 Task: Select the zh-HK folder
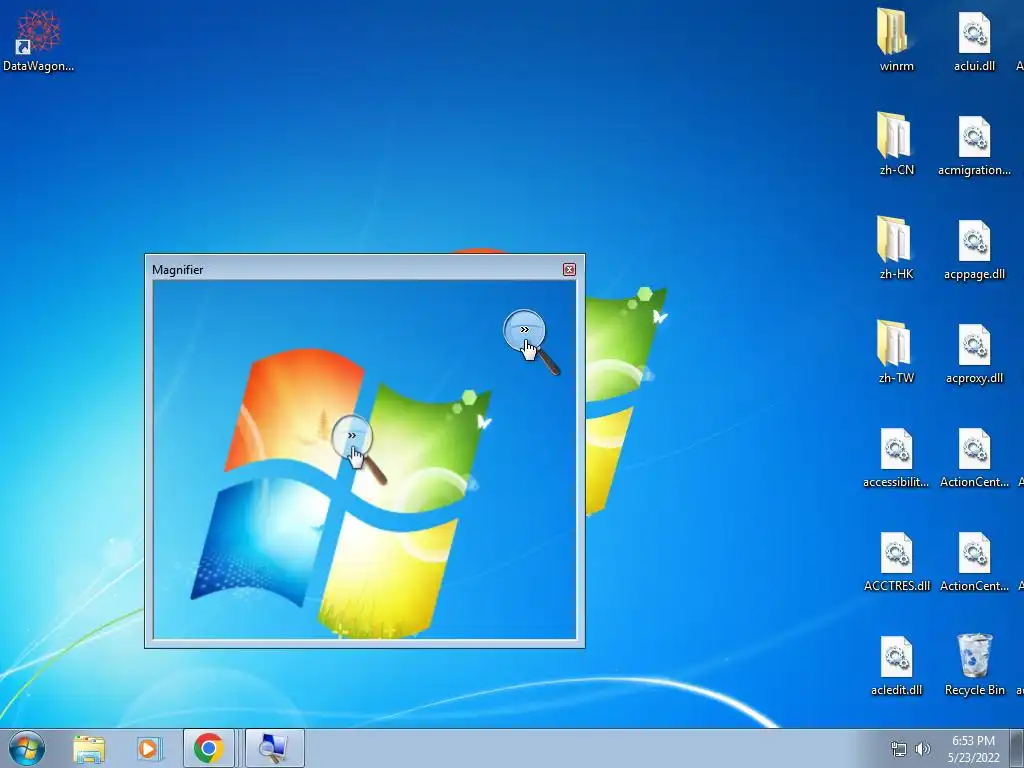pyautogui.click(x=896, y=248)
